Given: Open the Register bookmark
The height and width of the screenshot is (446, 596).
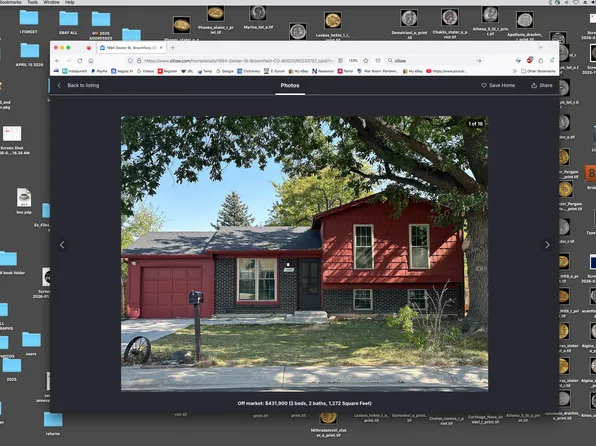Looking at the screenshot, I should click(x=167, y=71).
